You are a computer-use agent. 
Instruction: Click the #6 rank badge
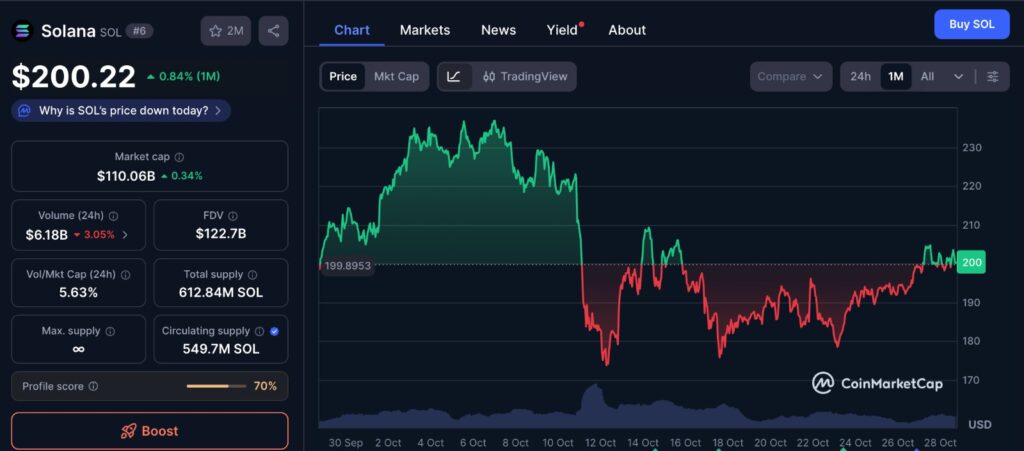tap(139, 31)
